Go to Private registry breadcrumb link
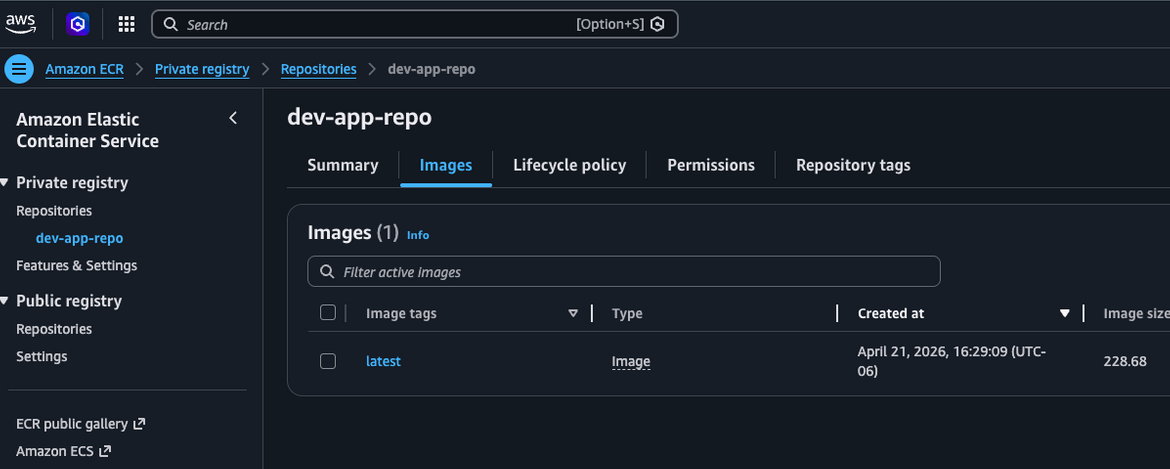Screen dimensions: 1170x469 (202, 69)
